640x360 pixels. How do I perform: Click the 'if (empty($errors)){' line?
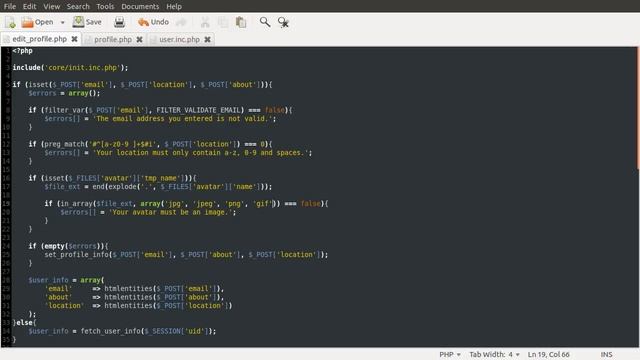click(x=68, y=246)
